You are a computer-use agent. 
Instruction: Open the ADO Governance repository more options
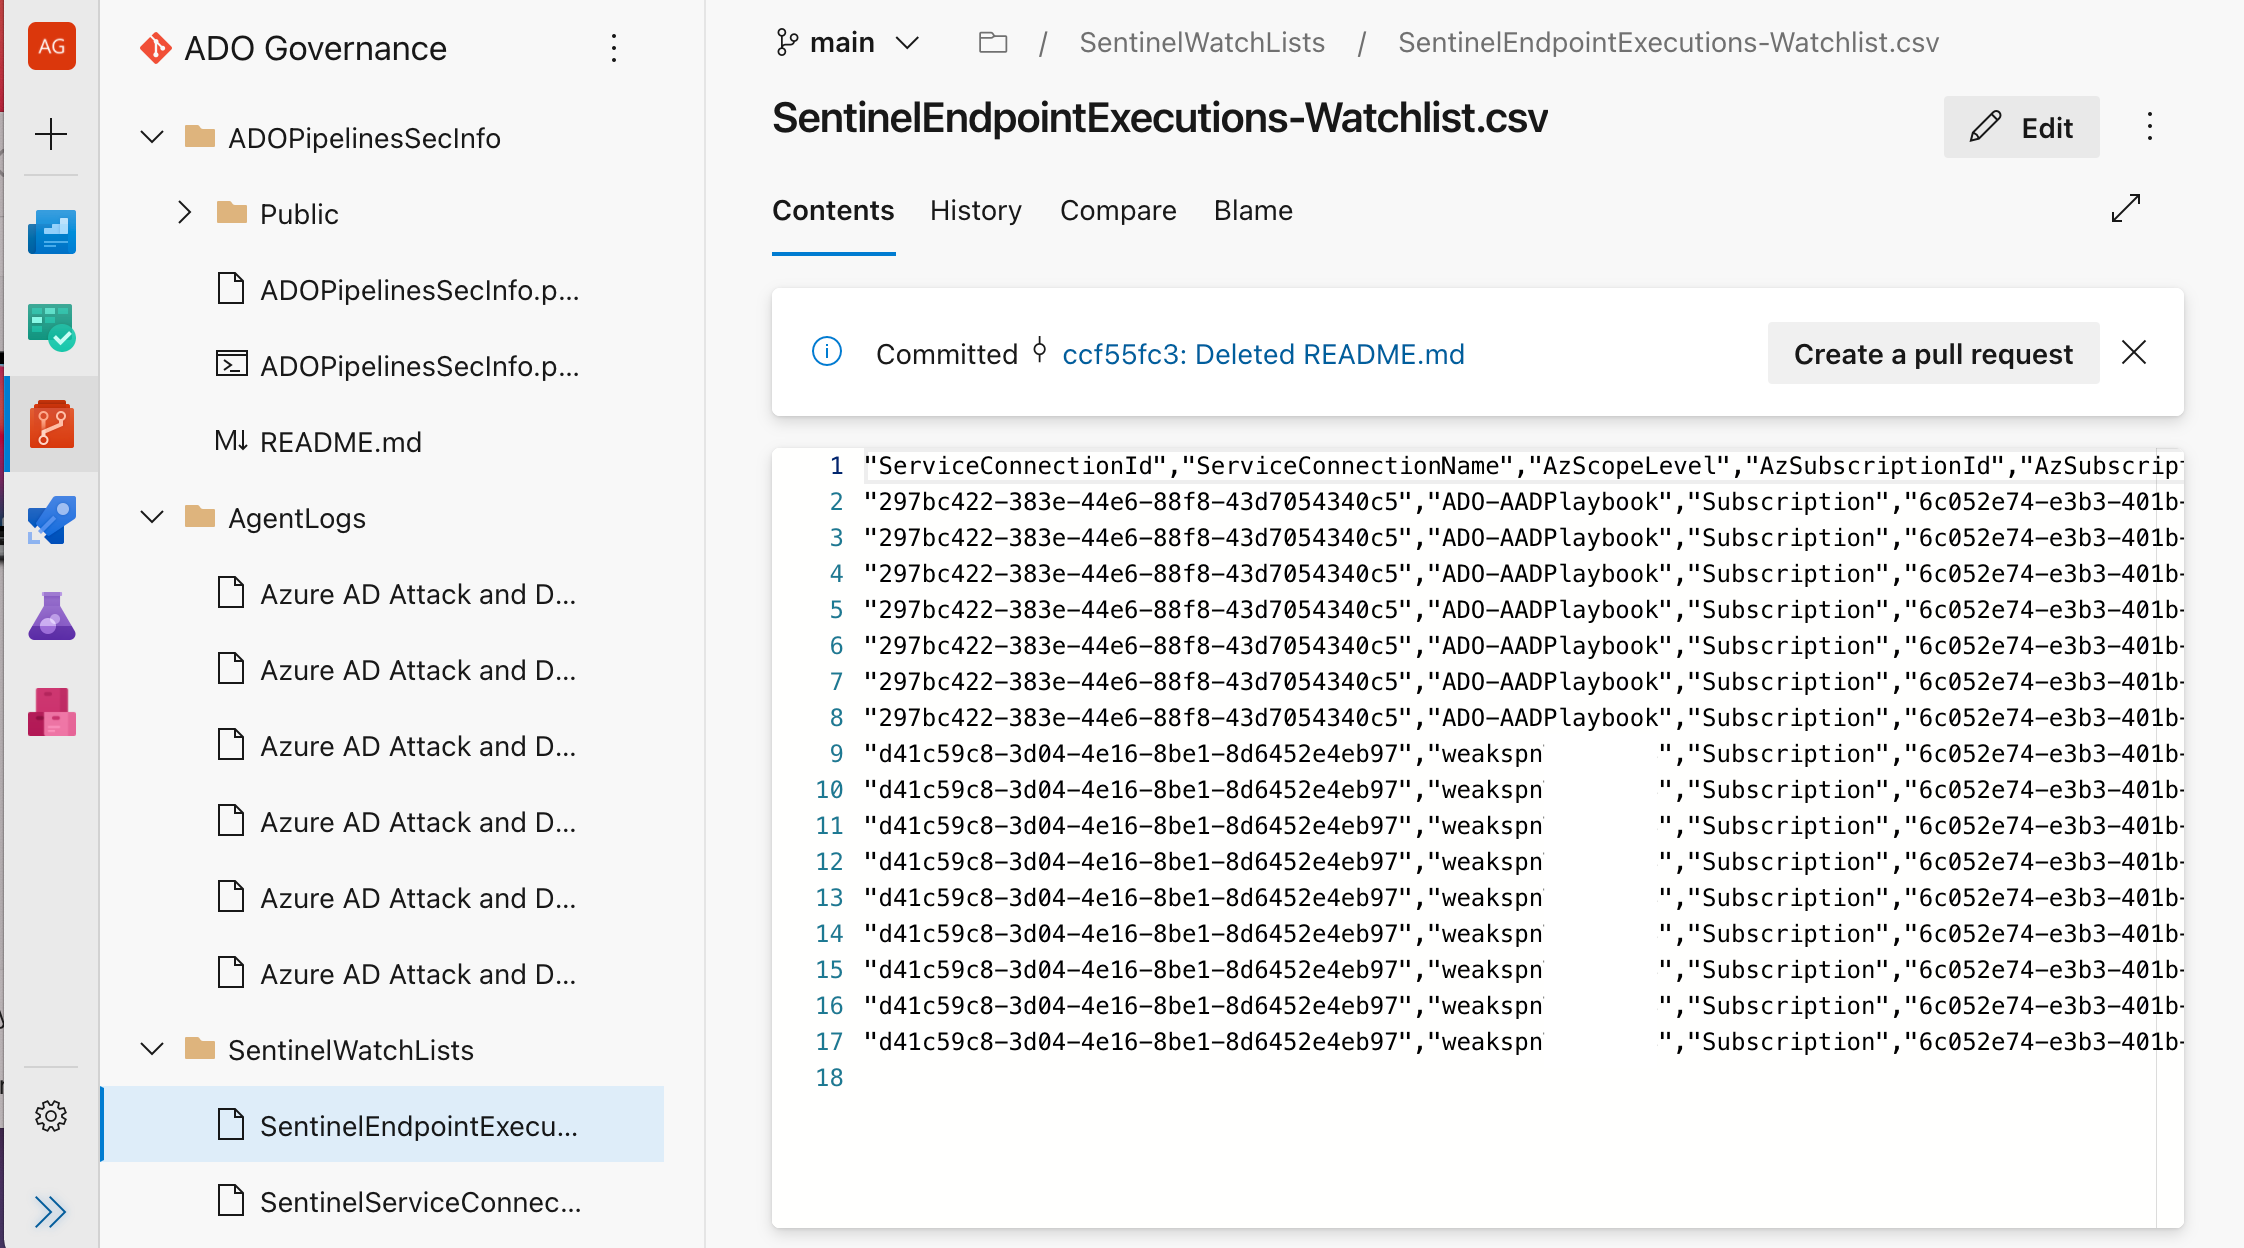click(614, 48)
